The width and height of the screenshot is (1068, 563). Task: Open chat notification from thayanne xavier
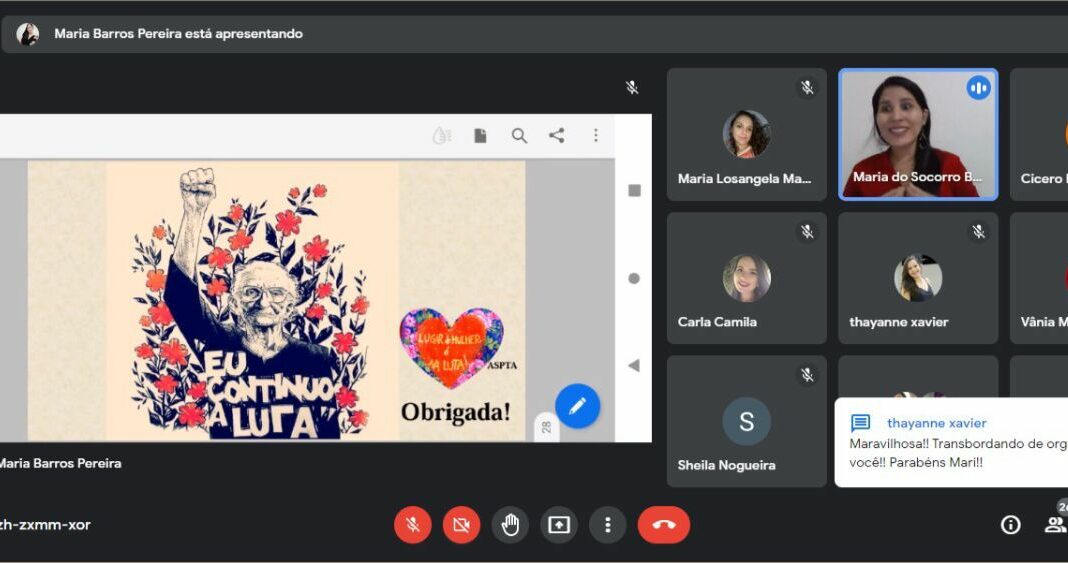click(x=952, y=443)
